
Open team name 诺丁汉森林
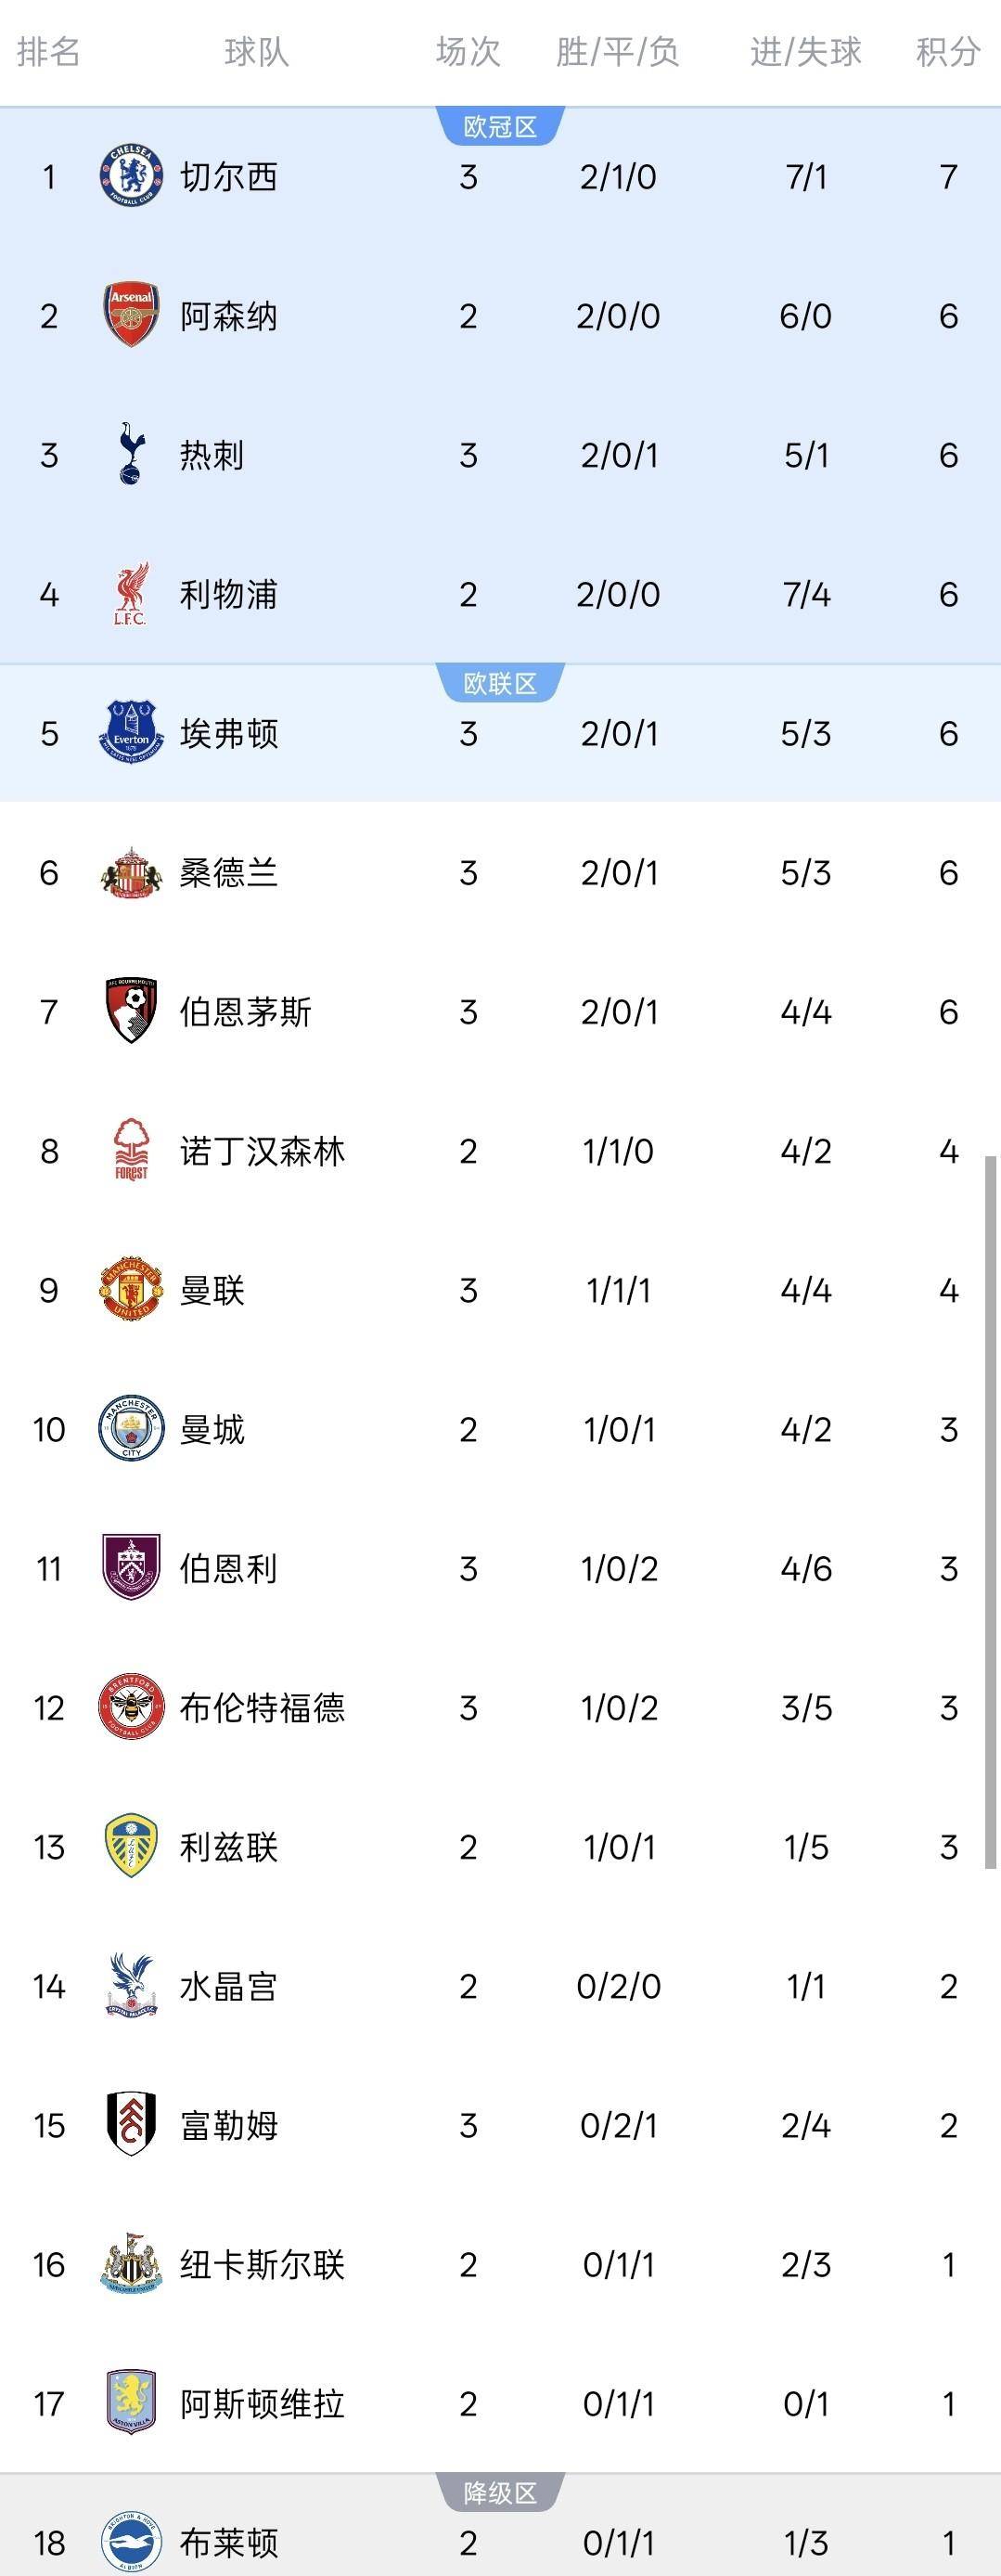click(x=262, y=1151)
